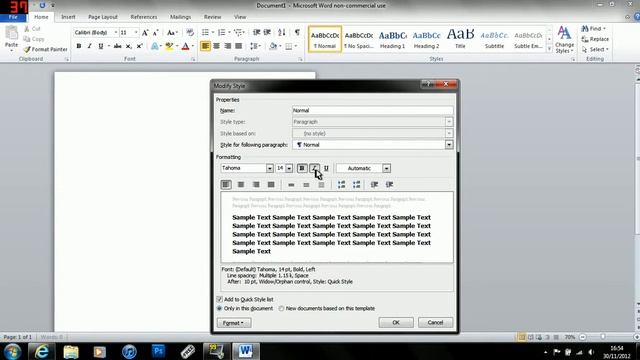Screen dimensions: 640x360
Task: Open the Tahoma font dropdown
Action: click(269, 168)
